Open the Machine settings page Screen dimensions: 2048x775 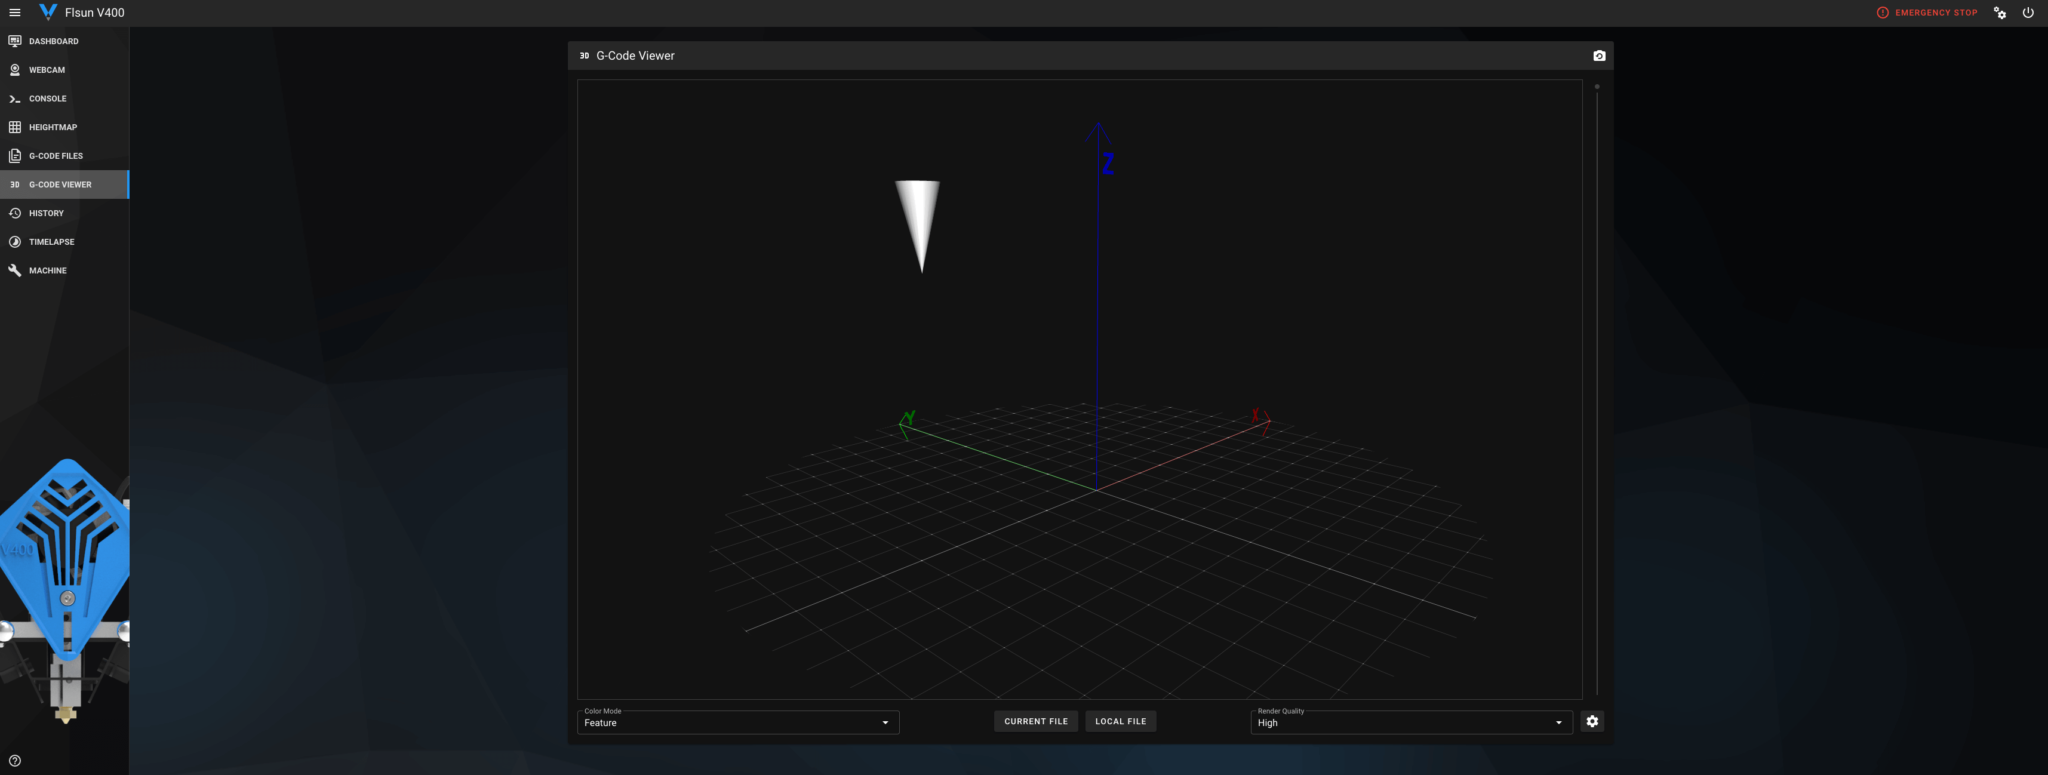(x=64, y=270)
